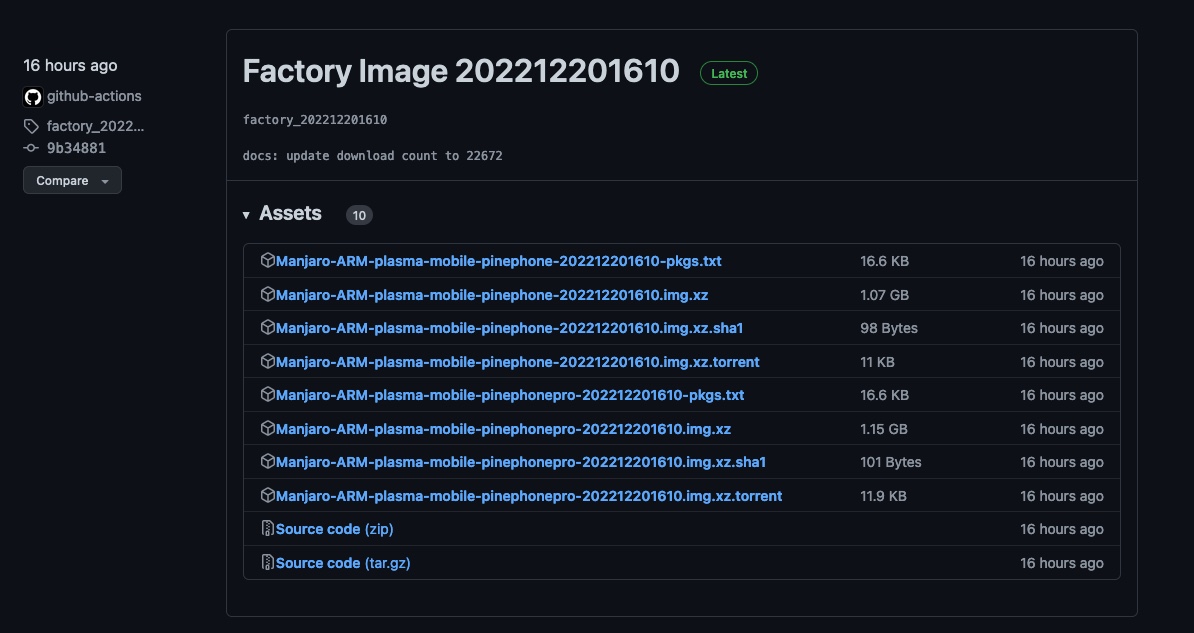Viewport: 1194px width, 633px height.
Task: Open pinephonepro 202212201610-pkgs.txt link
Action: [x=510, y=395]
